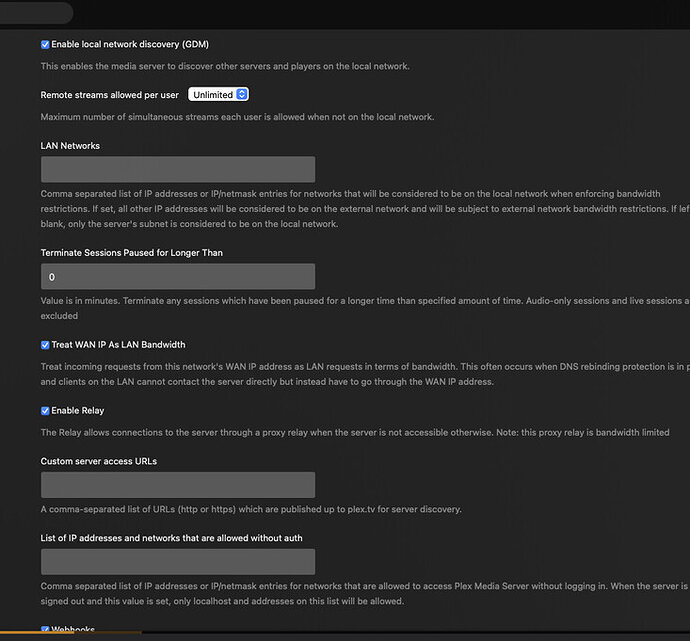Focus the LAN Networks input field

pyautogui.click(x=178, y=169)
